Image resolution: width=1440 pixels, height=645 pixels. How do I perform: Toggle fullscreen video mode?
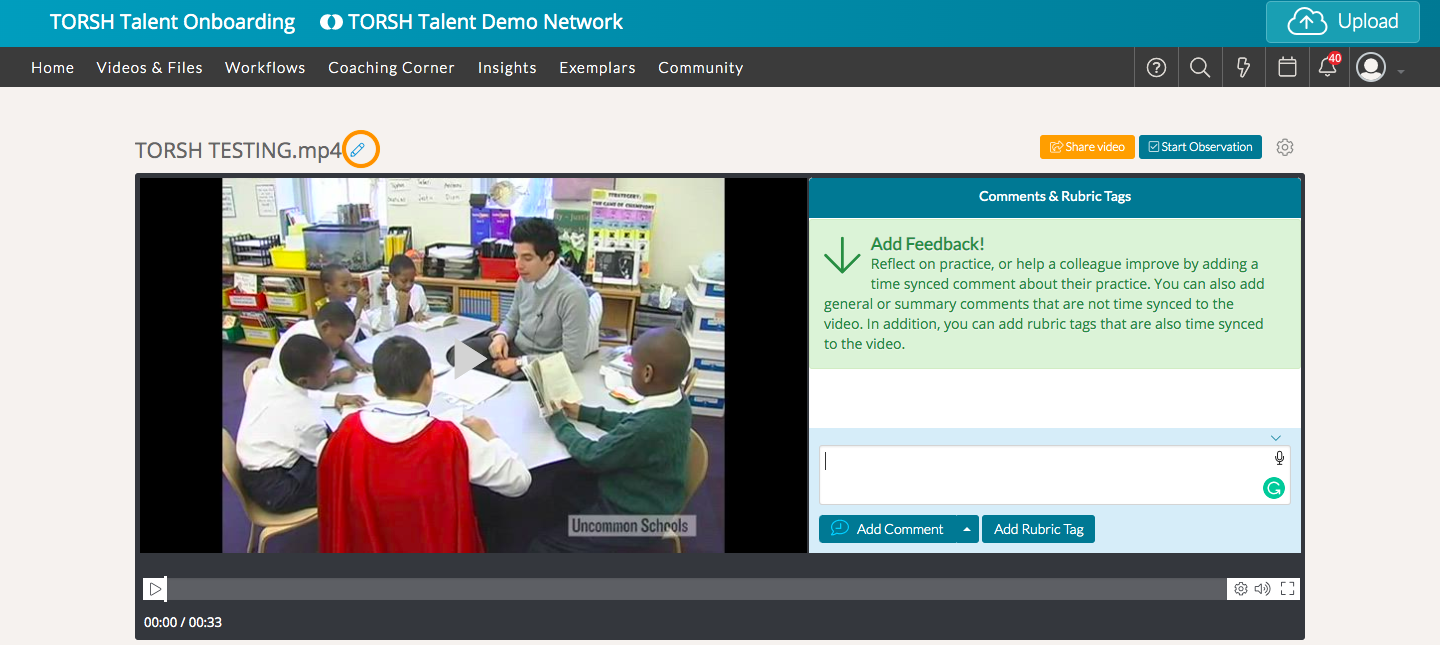pyautogui.click(x=1288, y=589)
